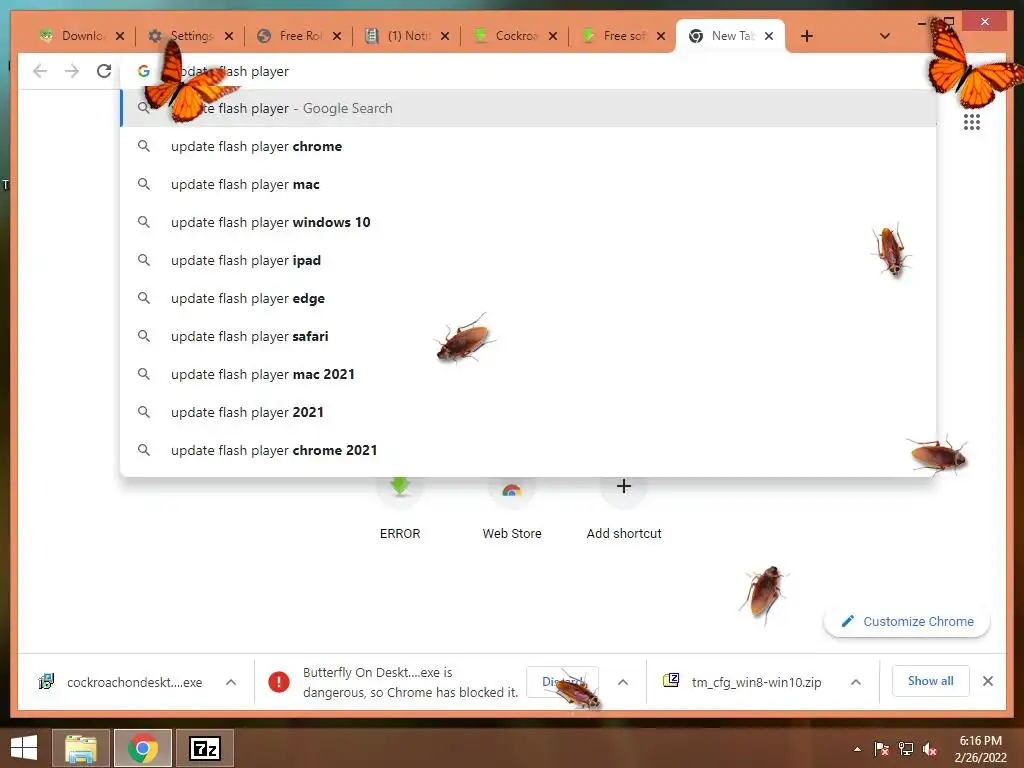The width and height of the screenshot is (1024, 768).
Task: Reload the page with the refresh icon
Action: (104, 71)
